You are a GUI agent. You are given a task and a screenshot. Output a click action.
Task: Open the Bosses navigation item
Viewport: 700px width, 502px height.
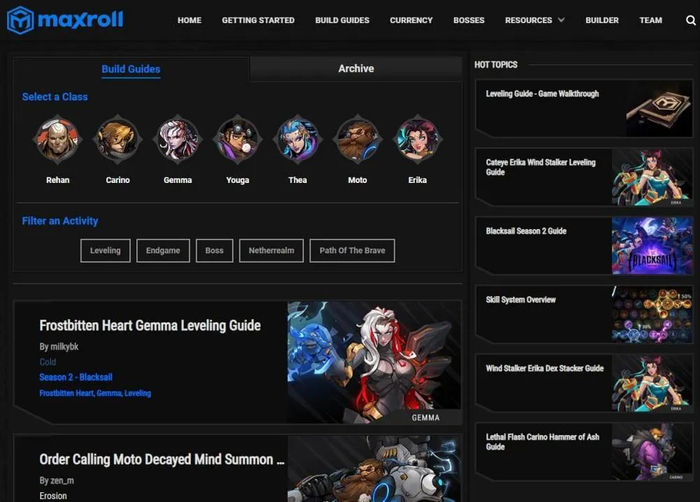(469, 20)
